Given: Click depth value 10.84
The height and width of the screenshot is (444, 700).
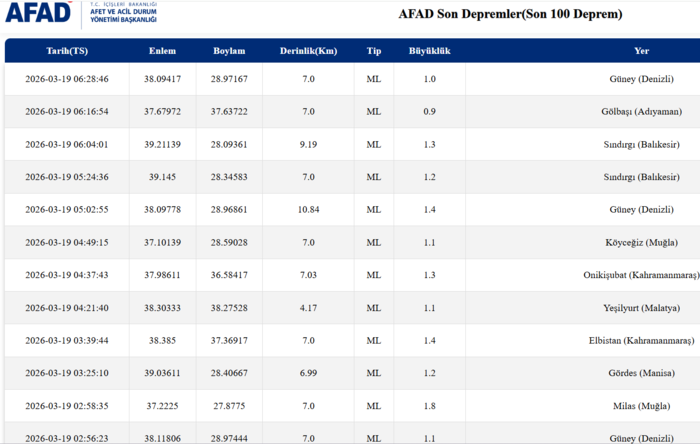Looking at the screenshot, I should (308, 210).
